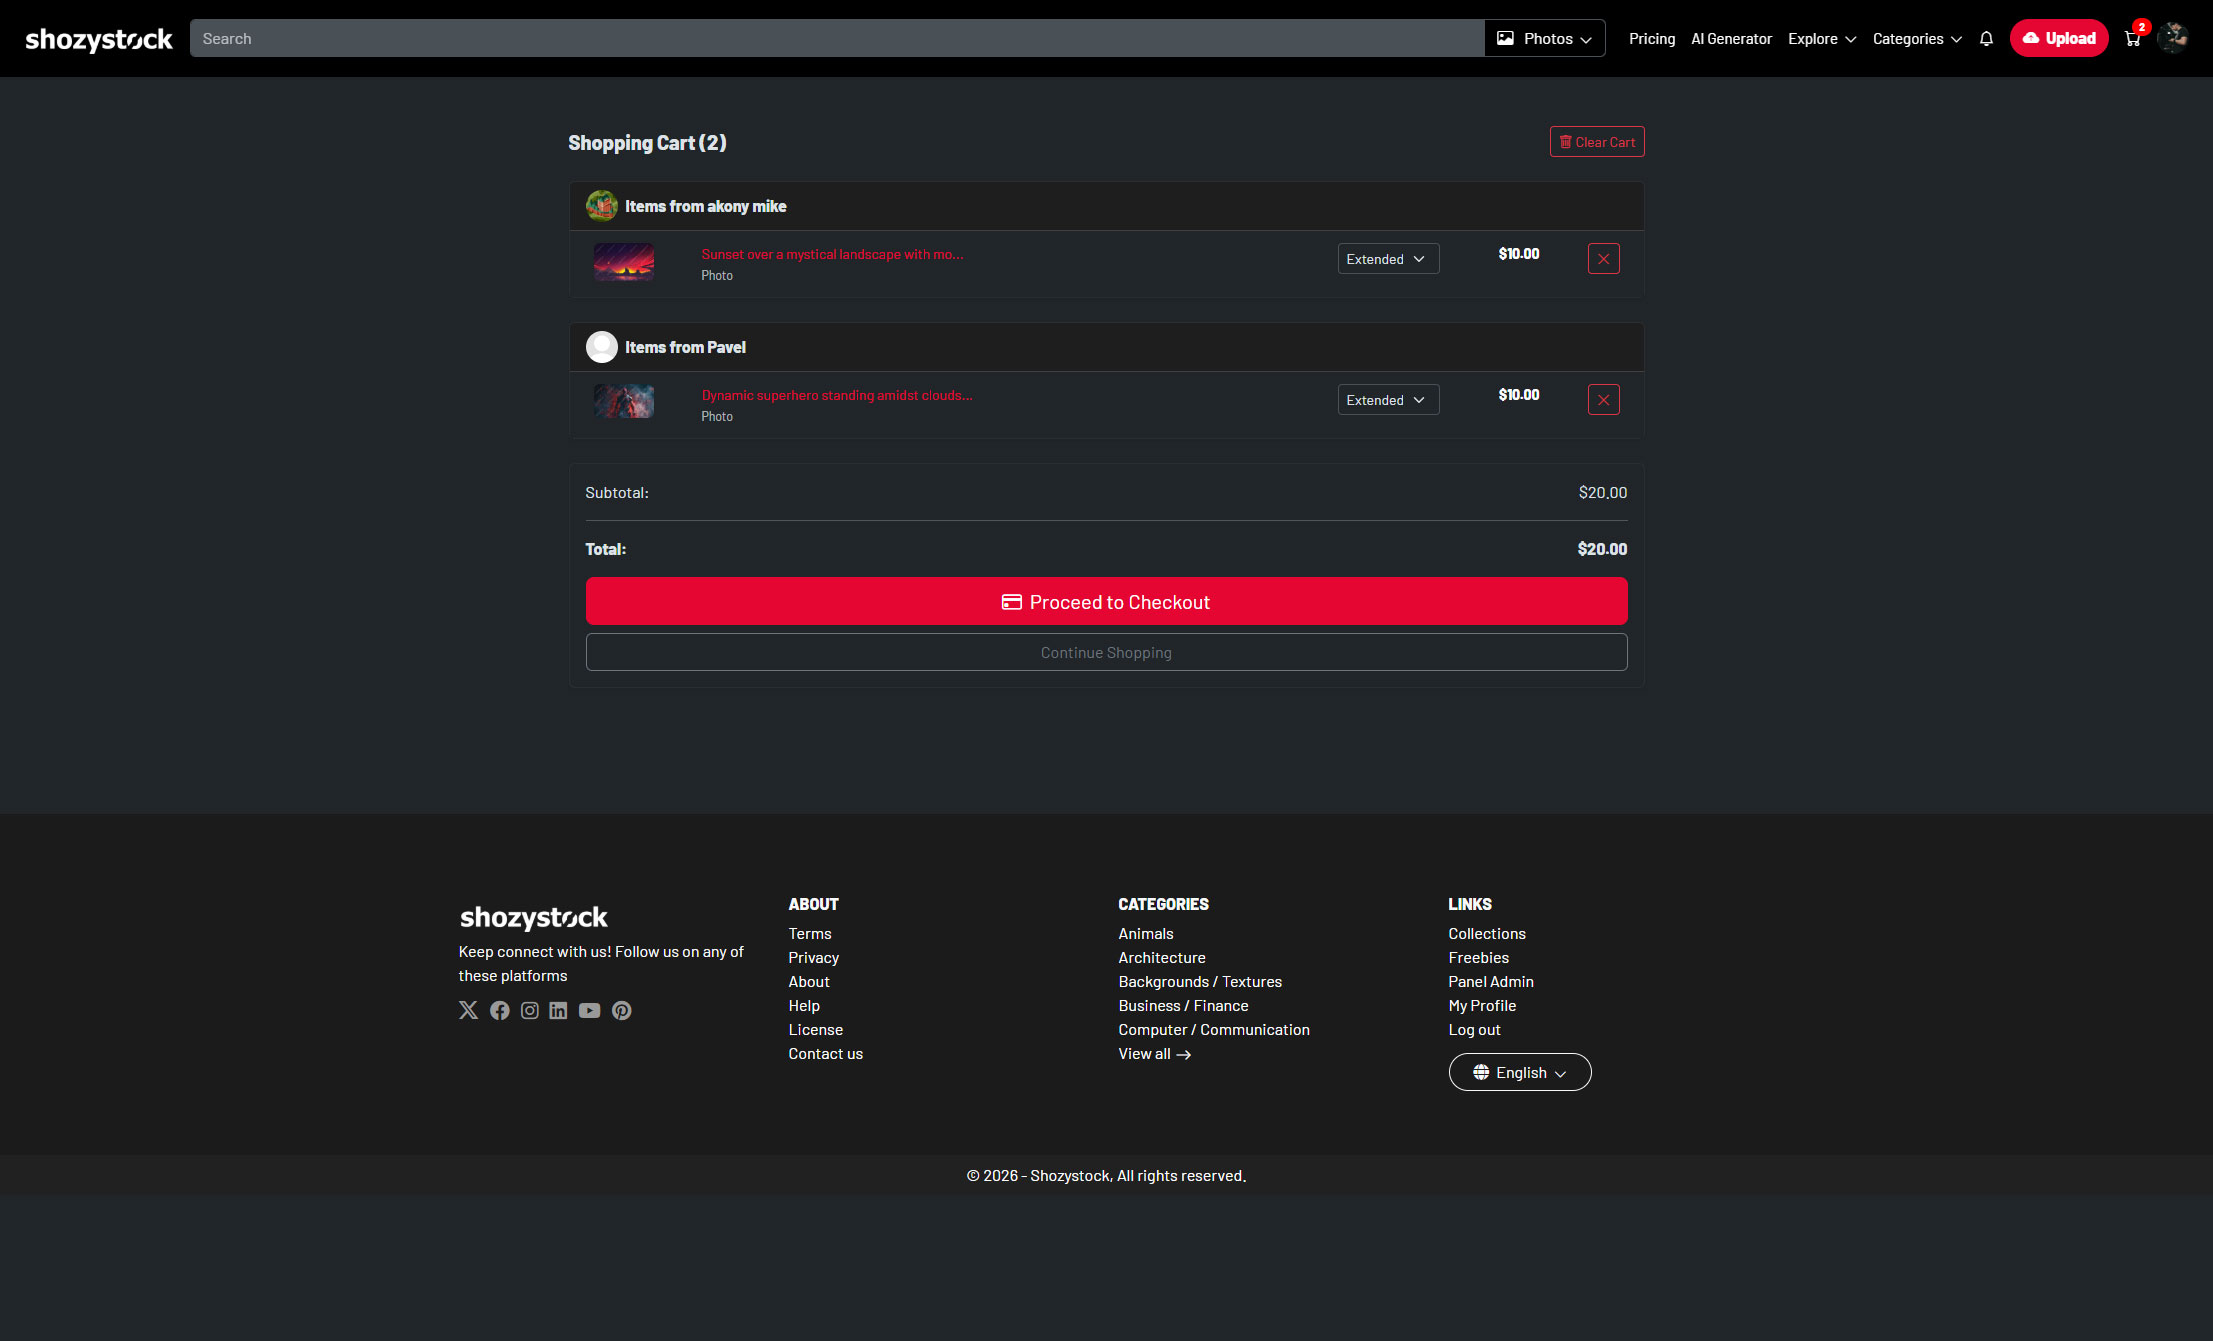The height and width of the screenshot is (1341, 2213).
Task: Open the English language selector
Action: [x=1519, y=1072]
